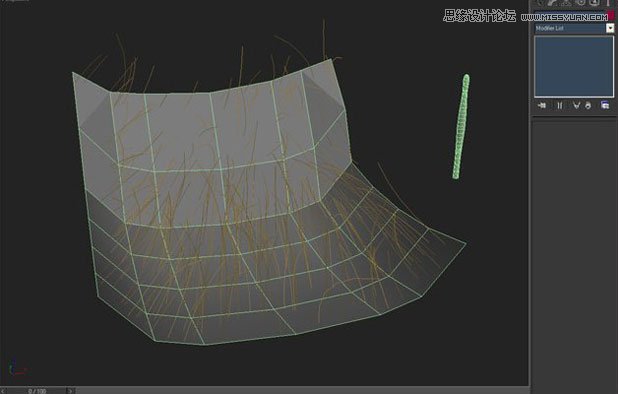Click the red object color swatch

[611, 15]
